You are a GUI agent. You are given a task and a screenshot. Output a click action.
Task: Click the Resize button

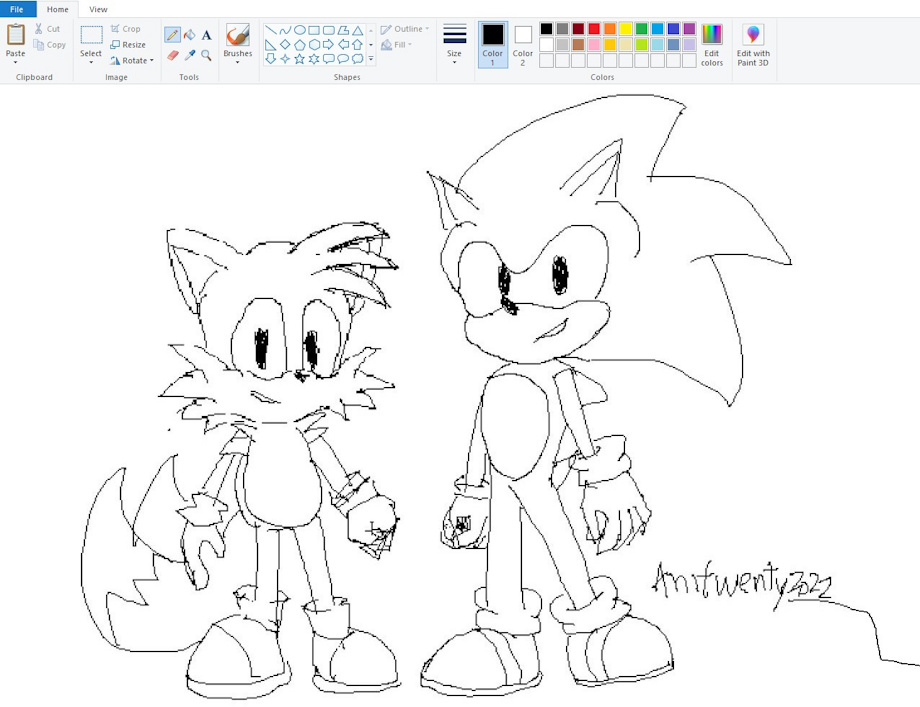point(128,45)
